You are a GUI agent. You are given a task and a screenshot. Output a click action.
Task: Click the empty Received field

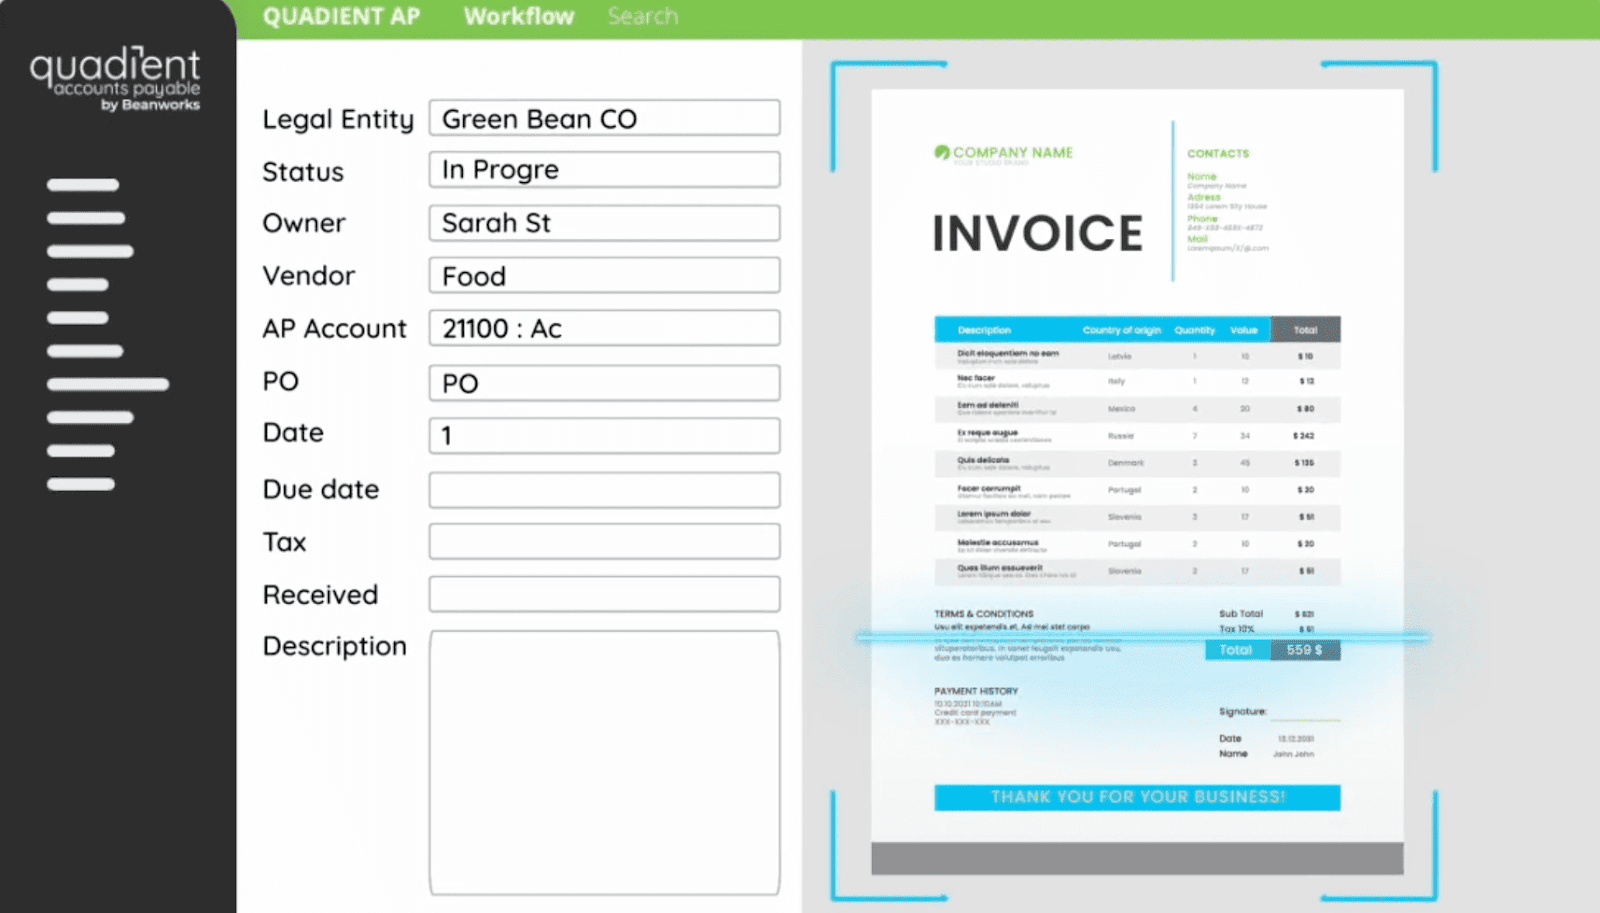[604, 594]
